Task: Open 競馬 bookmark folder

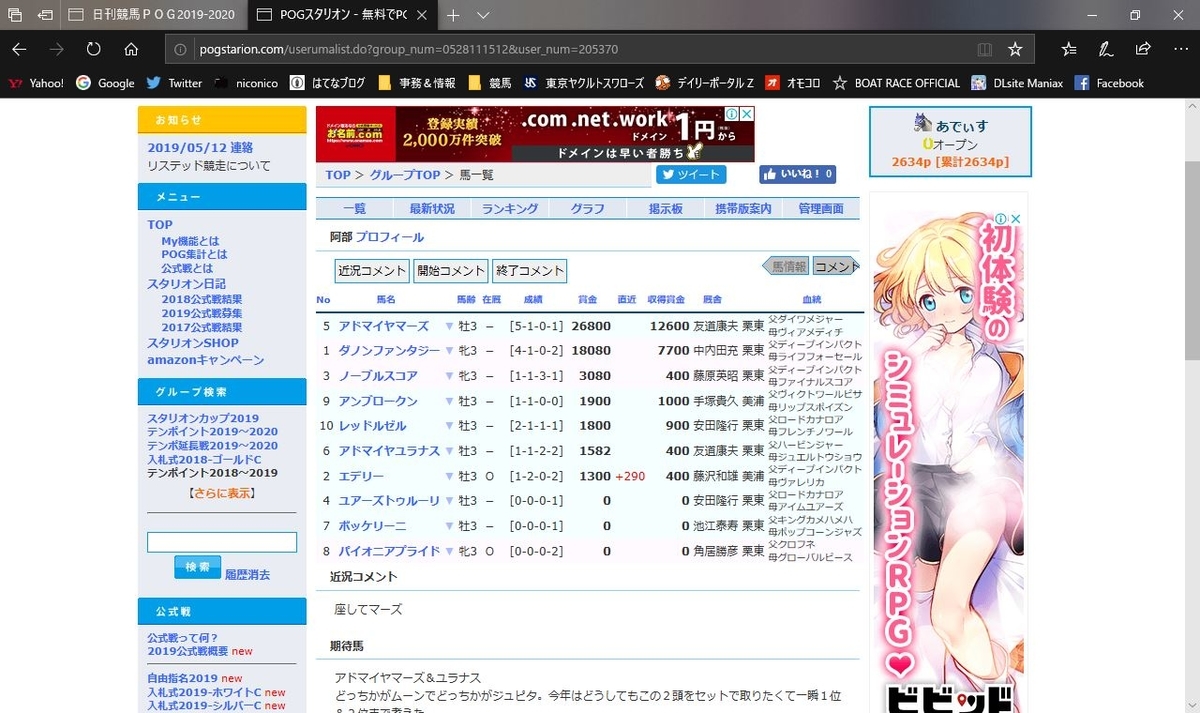Action: pyautogui.click(x=489, y=83)
